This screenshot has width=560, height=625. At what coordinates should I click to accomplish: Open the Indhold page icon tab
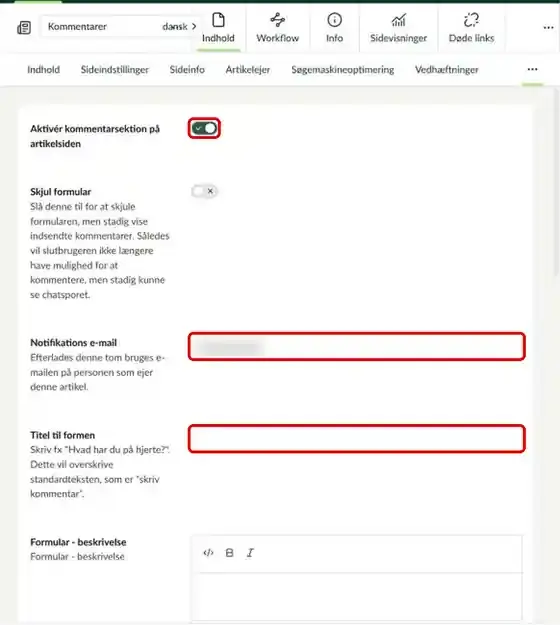coord(218,28)
